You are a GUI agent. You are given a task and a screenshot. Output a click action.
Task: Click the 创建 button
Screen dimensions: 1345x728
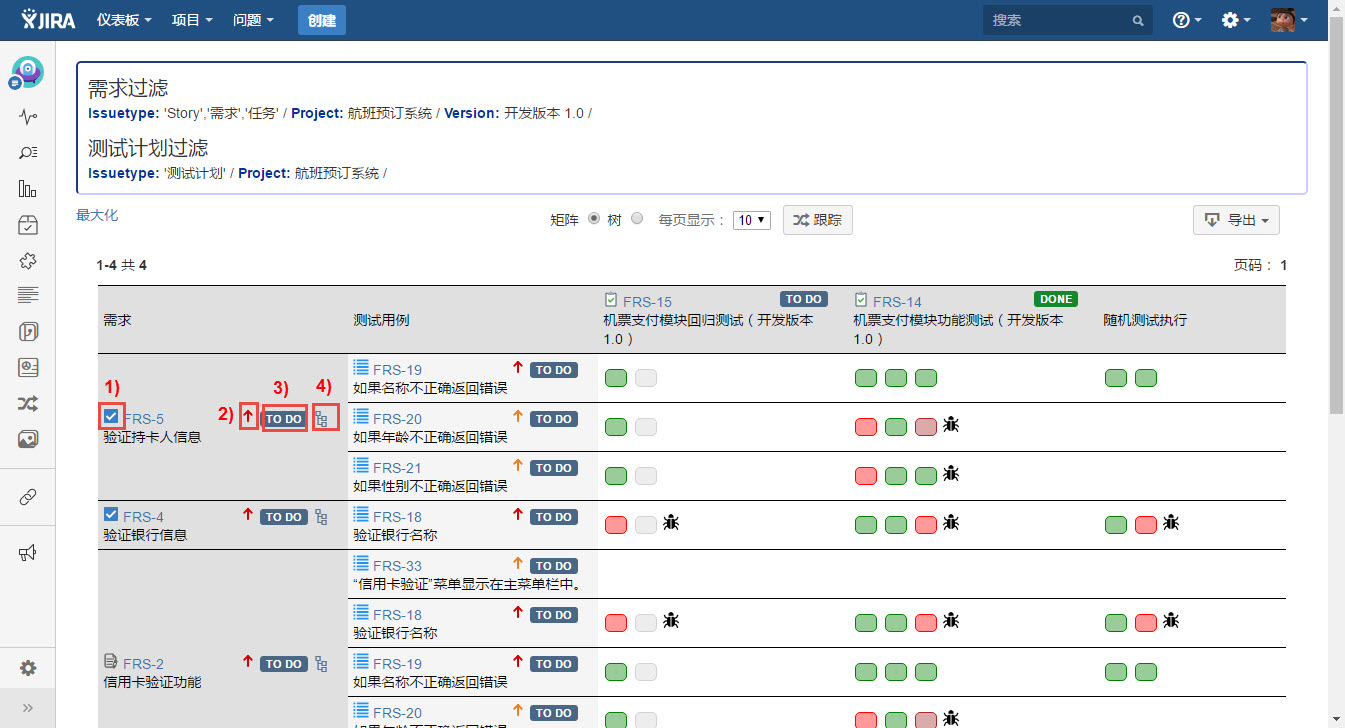tap(322, 20)
